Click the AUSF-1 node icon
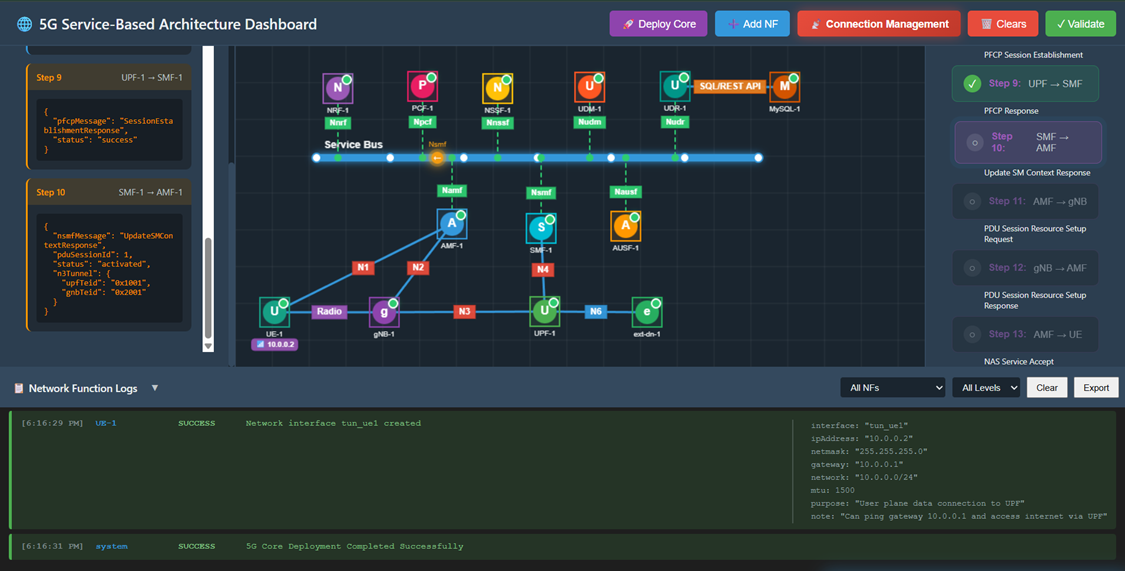Image resolution: width=1125 pixels, height=571 pixels. click(x=626, y=226)
